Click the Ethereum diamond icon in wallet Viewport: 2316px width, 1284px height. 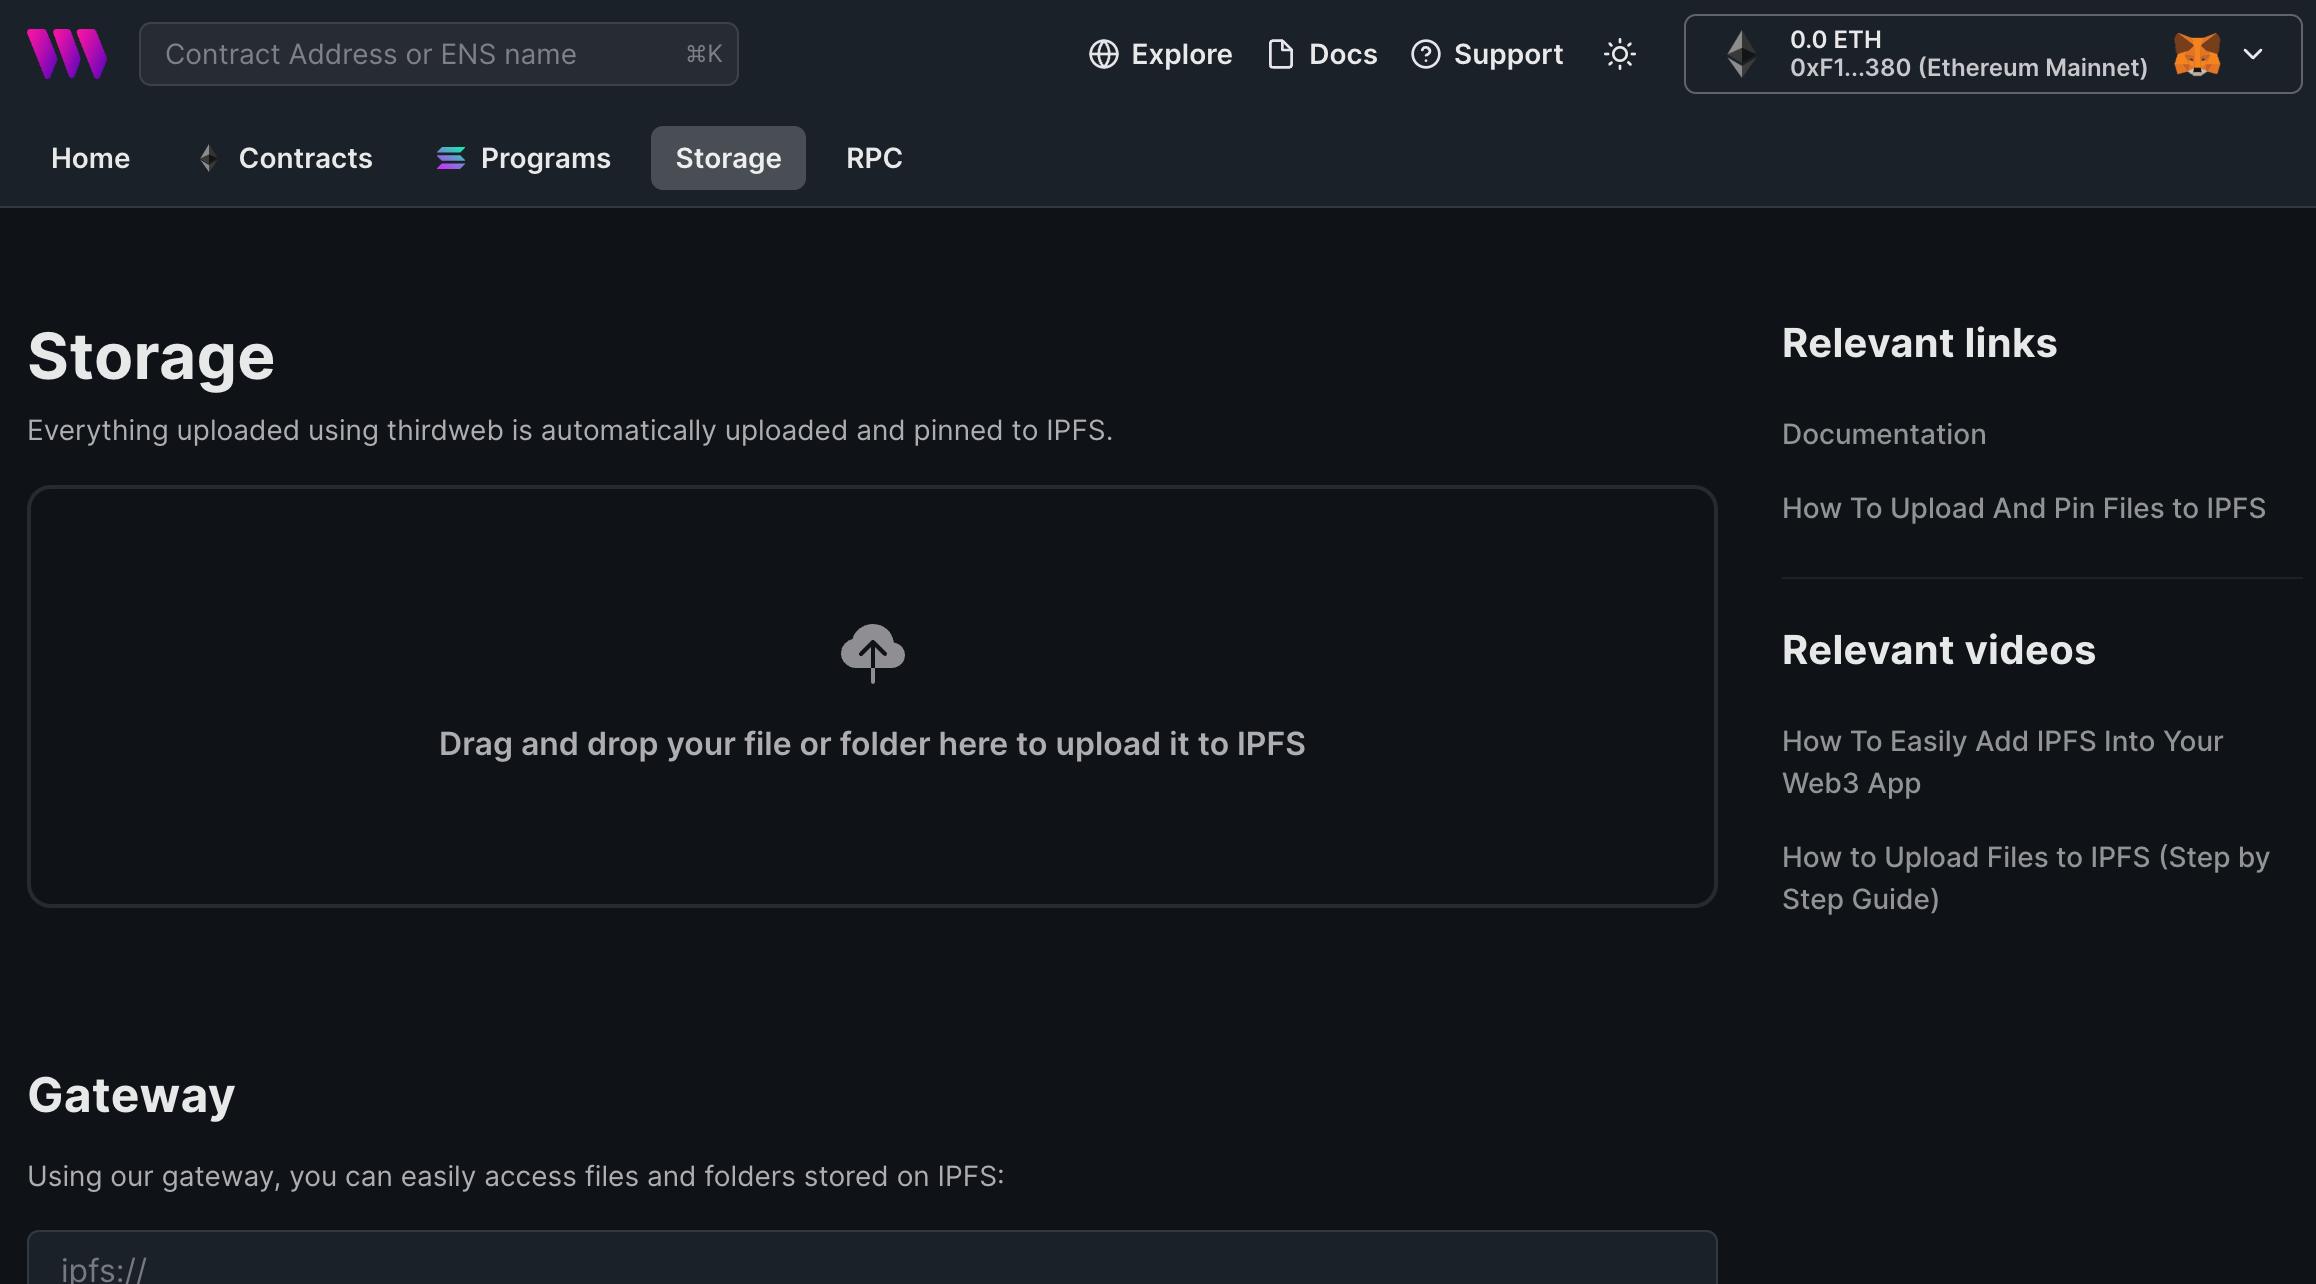(x=1741, y=54)
